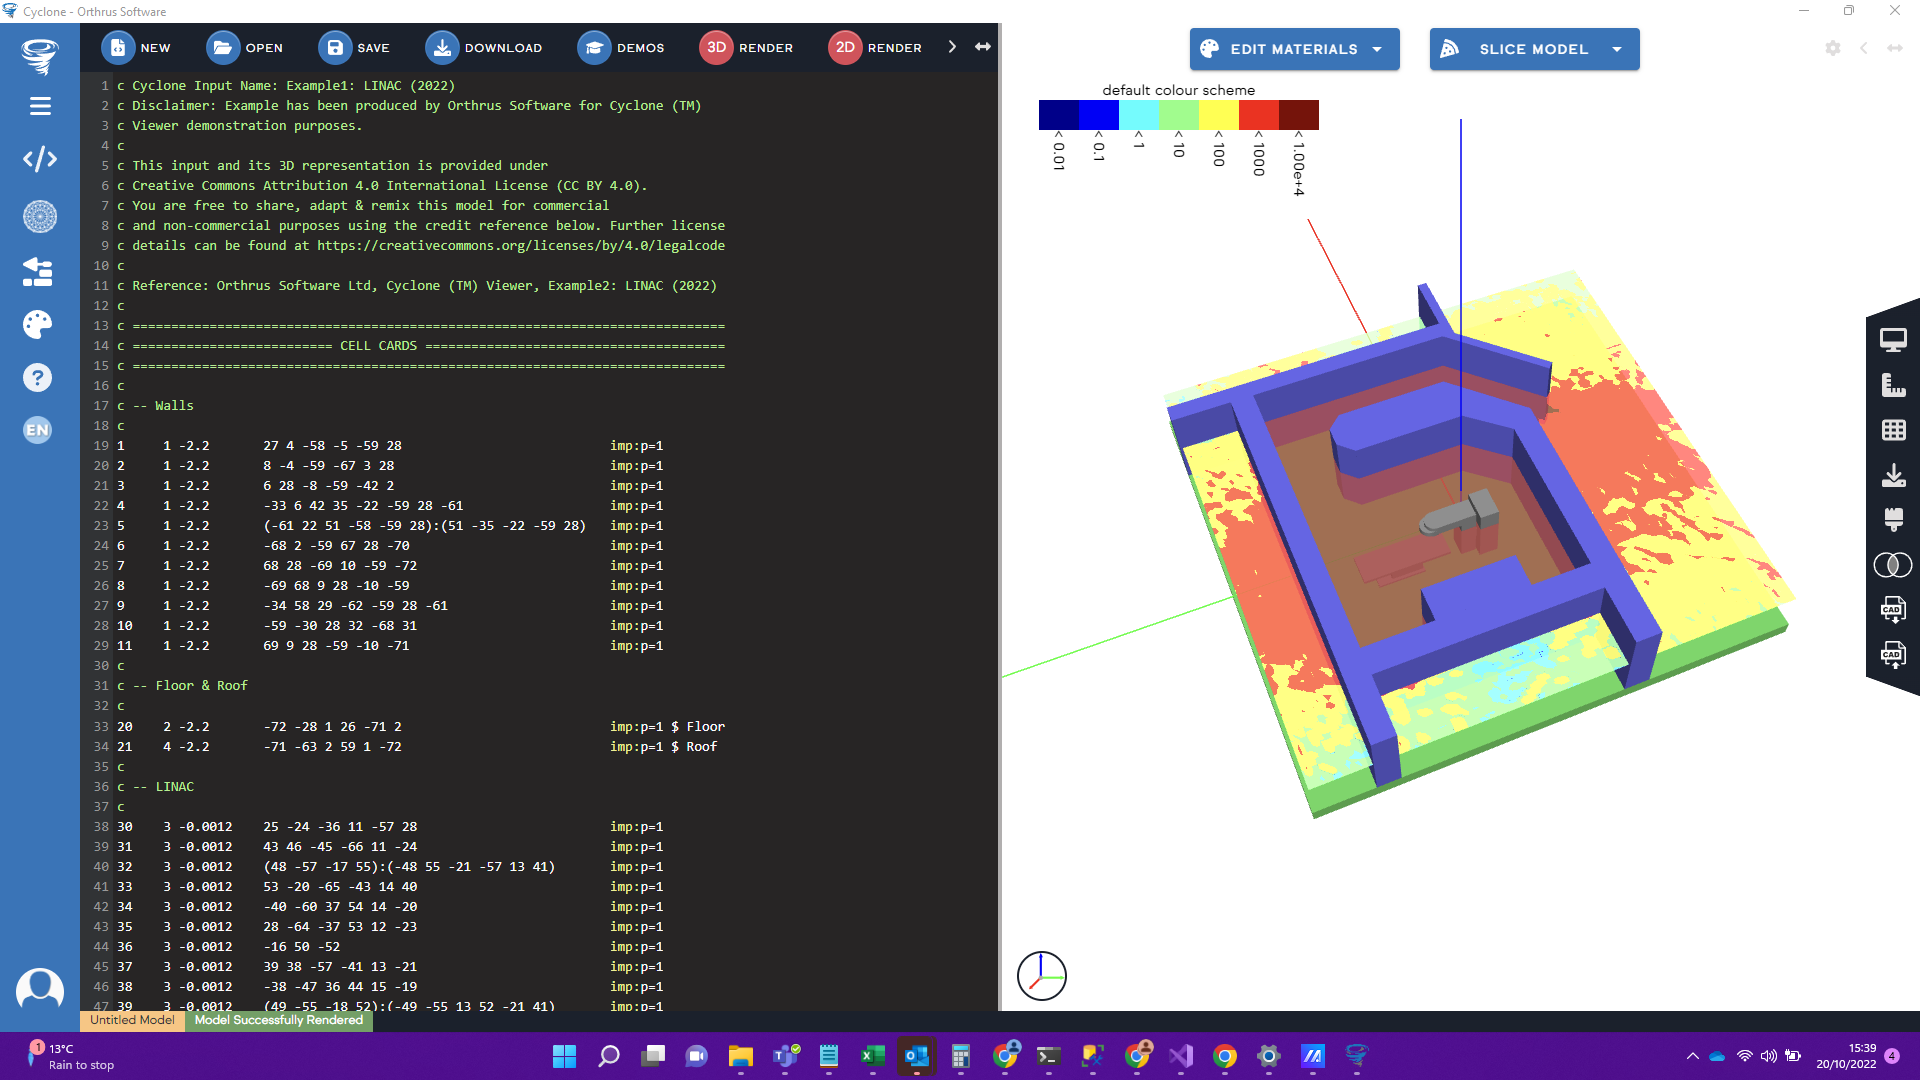Click the 3D Render button
The width and height of the screenshot is (1920, 1080).
tap(747, 47)
